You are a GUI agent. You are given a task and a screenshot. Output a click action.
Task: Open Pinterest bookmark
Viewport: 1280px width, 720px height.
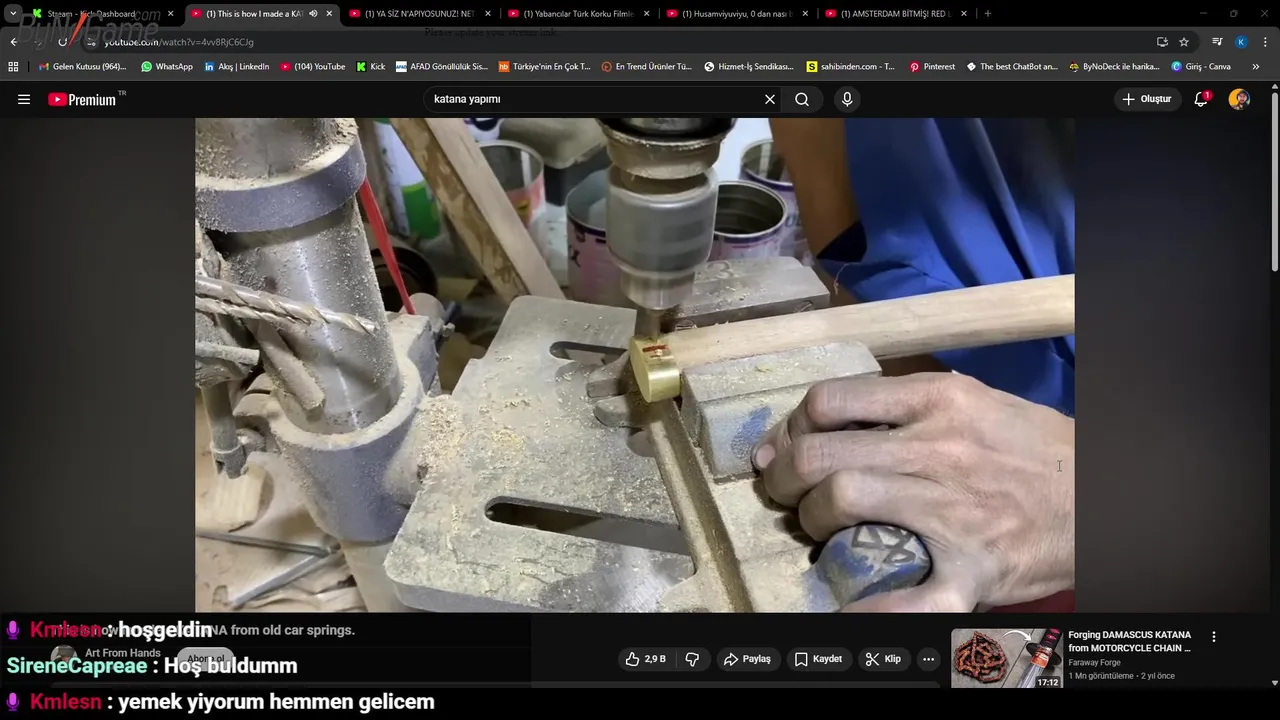(932, 67)
